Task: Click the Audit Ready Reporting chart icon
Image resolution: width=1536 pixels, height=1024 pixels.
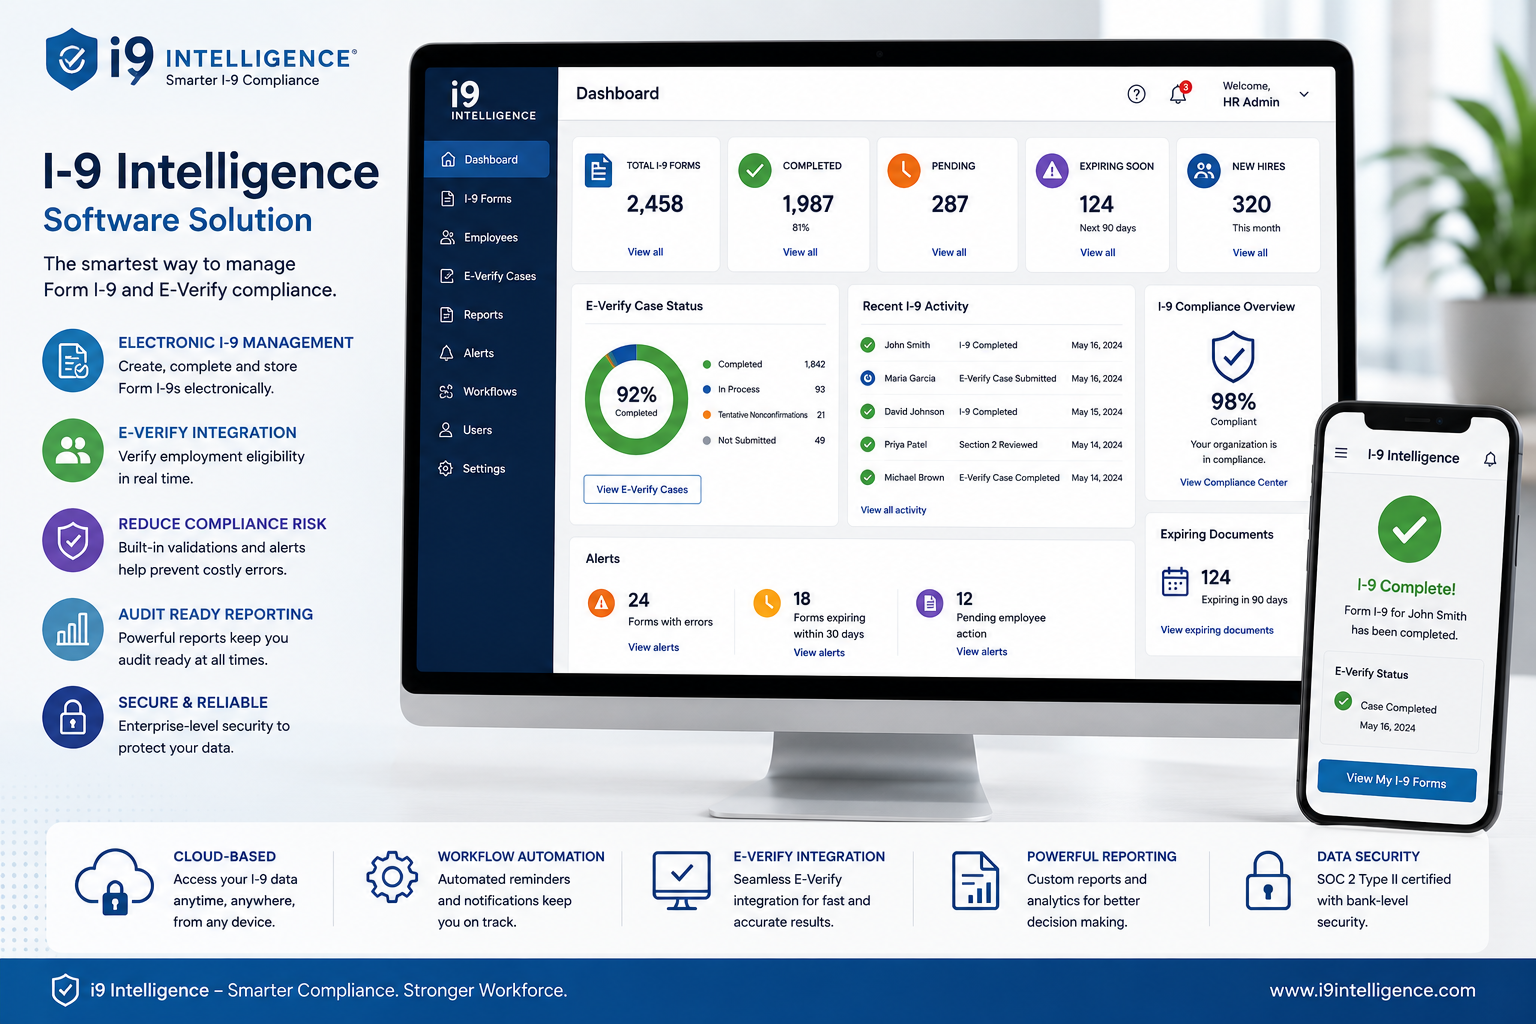Action: click(x=73, y=630)
